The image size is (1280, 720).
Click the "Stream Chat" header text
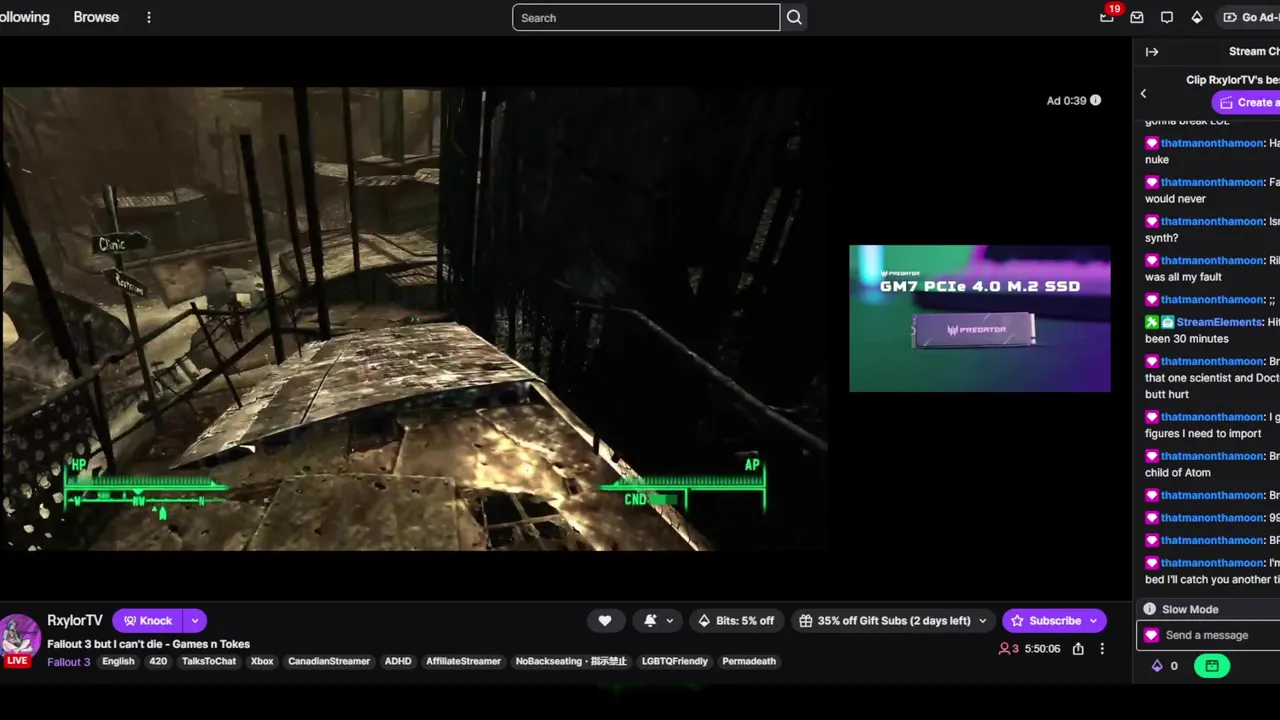coord(1254,51)
